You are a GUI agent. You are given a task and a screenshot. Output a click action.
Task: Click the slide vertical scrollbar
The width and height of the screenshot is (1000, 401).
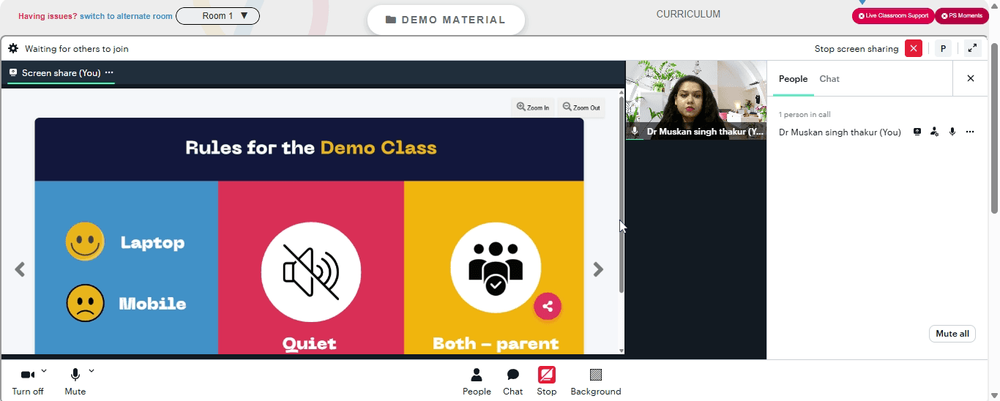622,194
